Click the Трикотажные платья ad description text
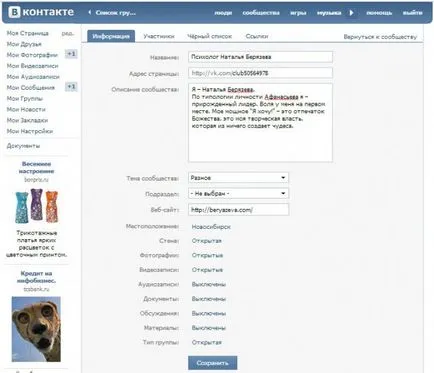 click(x=36, y=244)
